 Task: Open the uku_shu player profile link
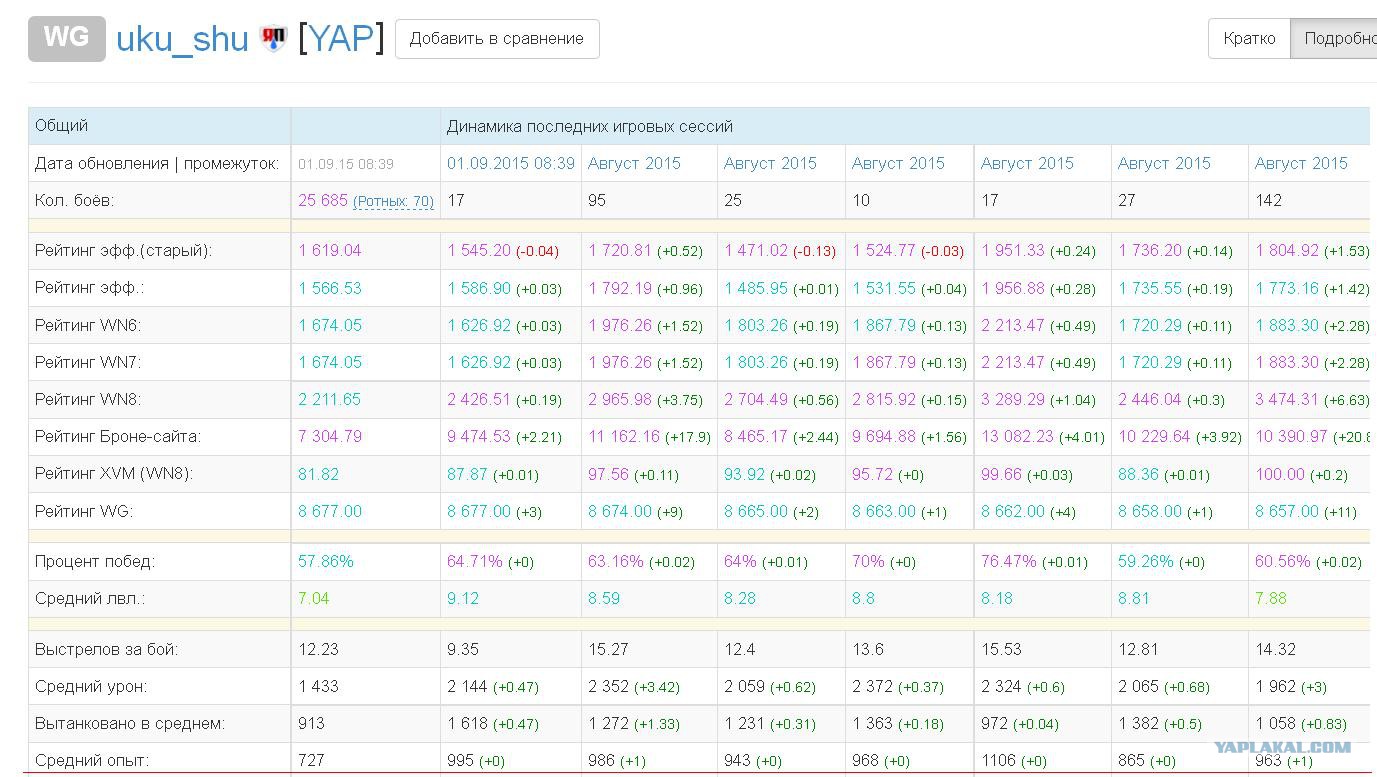tap(182, 39)
